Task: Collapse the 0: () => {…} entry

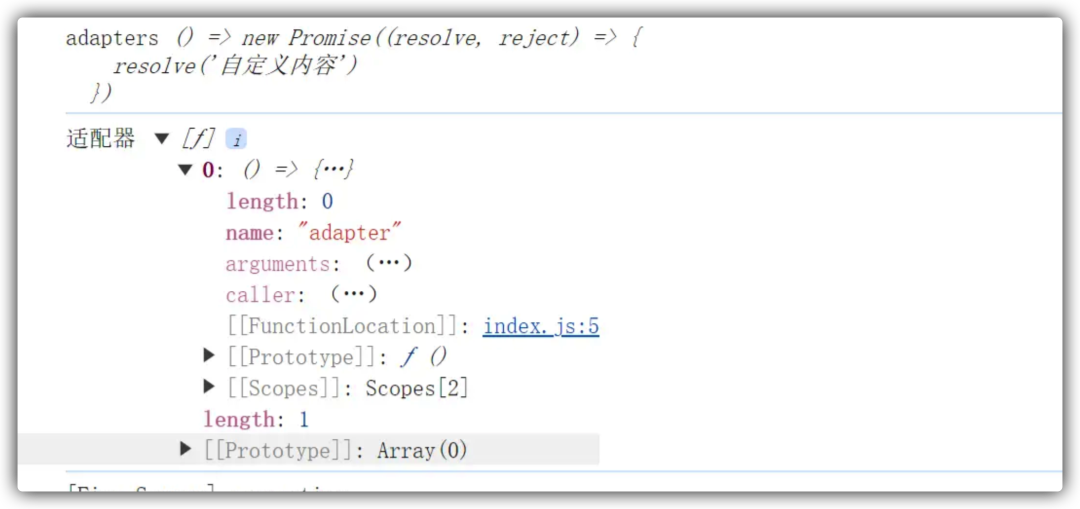Action: [185, 169]
